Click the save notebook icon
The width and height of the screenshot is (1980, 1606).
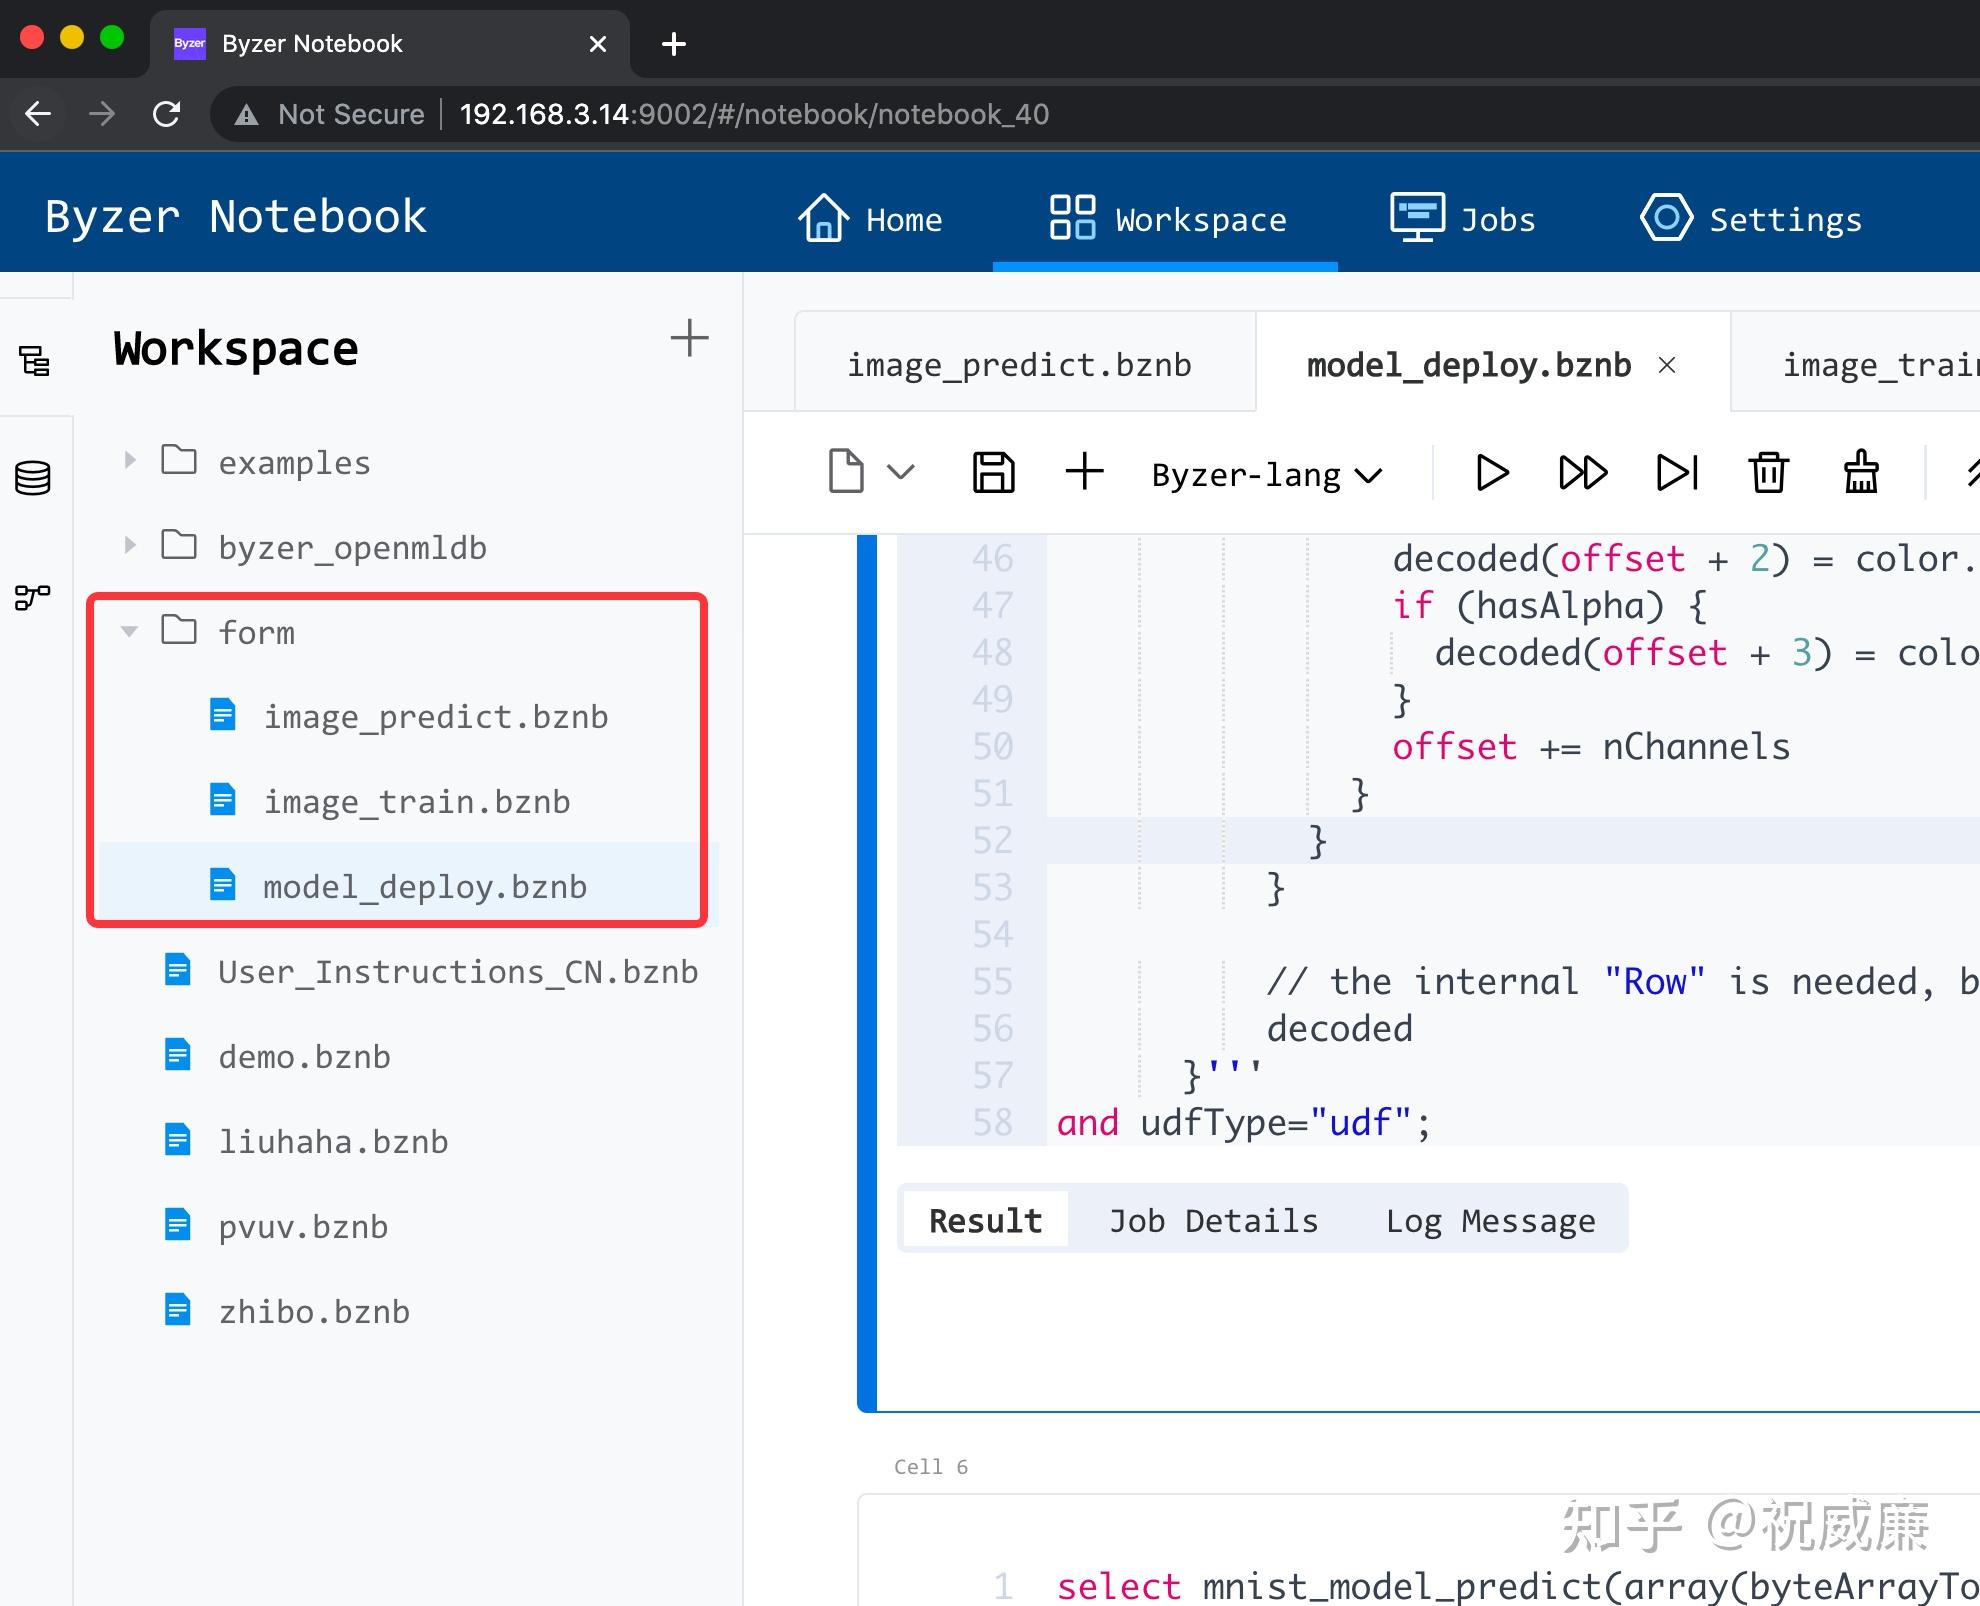pyautogui.click(x=993, y=473)
